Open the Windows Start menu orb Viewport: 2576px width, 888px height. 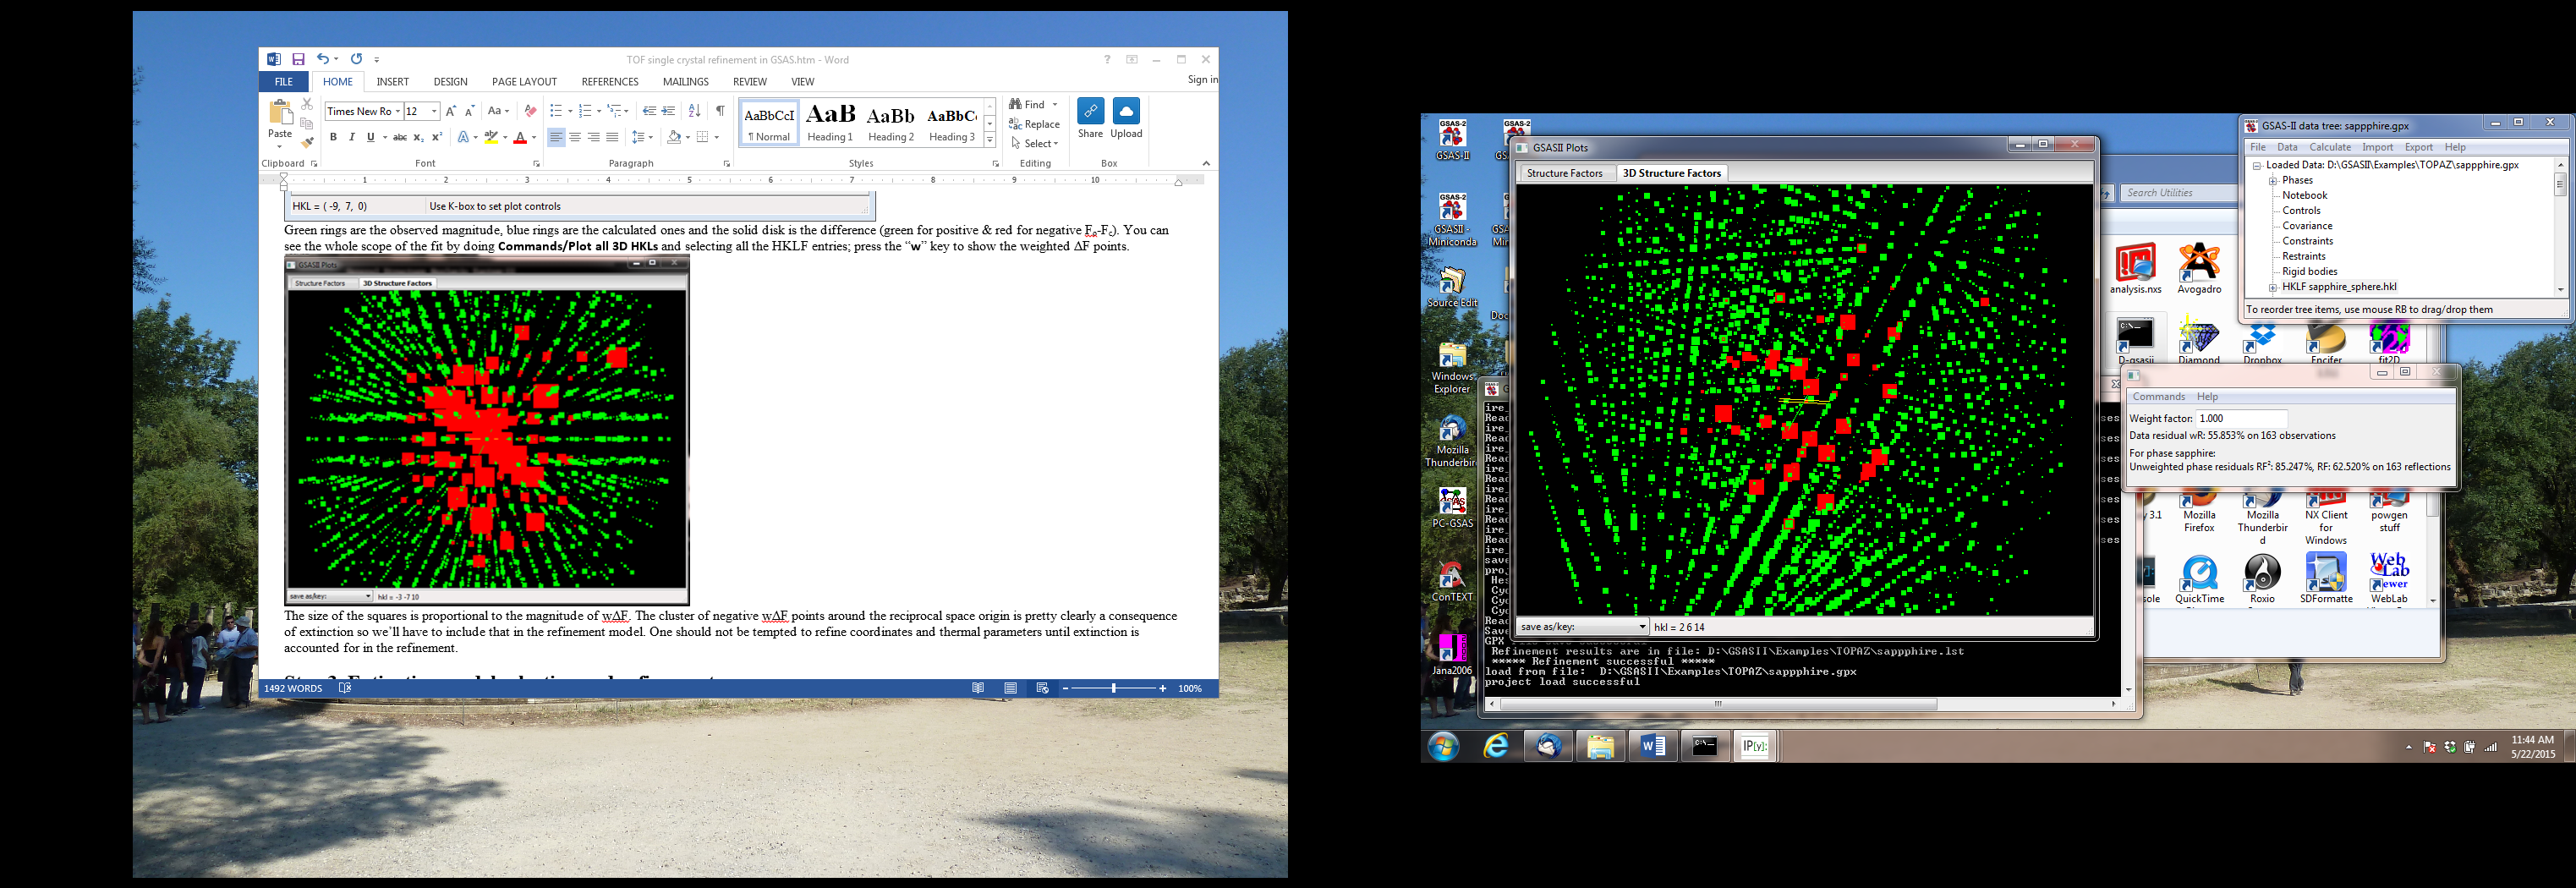pos(1443,746)
